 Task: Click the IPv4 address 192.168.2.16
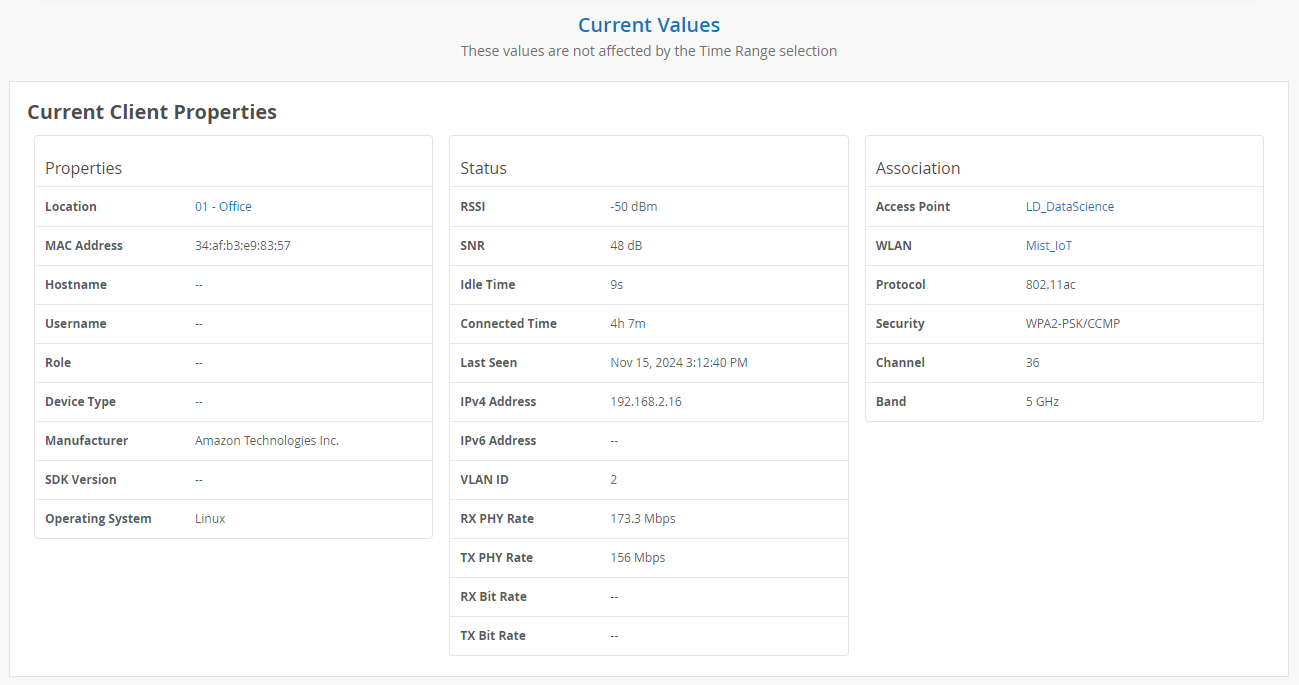click(x=645, y=402)
